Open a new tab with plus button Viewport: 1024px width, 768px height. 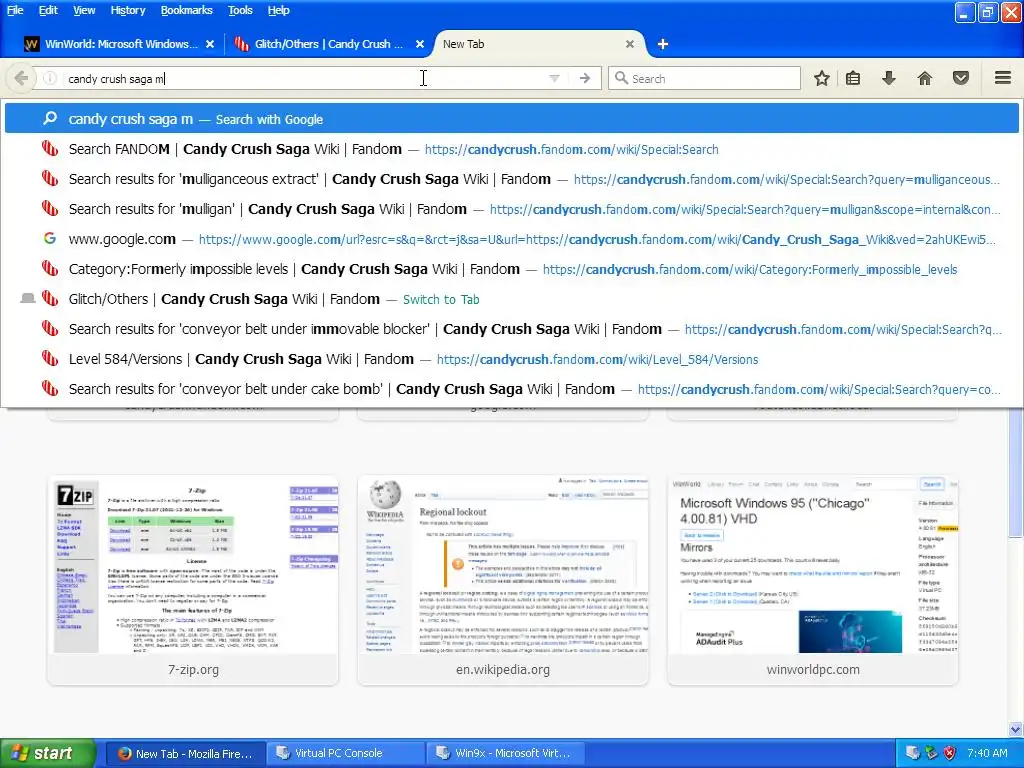[x=663, y=44]
